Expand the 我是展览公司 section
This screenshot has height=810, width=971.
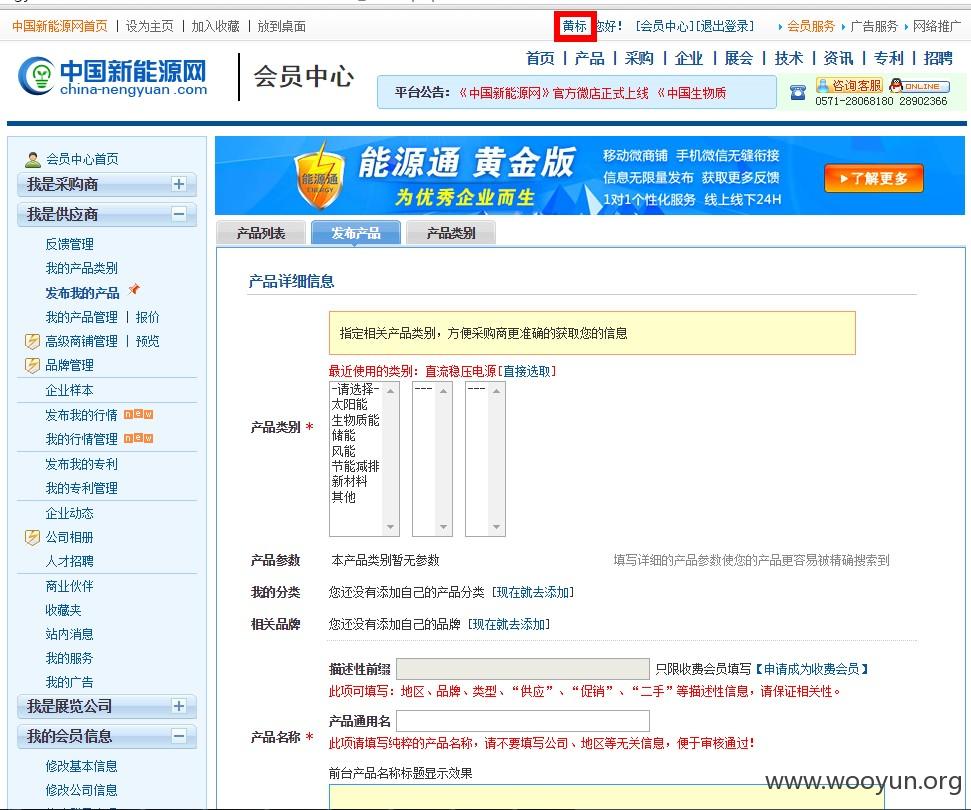pyautogui.click(x=179, y=706)
